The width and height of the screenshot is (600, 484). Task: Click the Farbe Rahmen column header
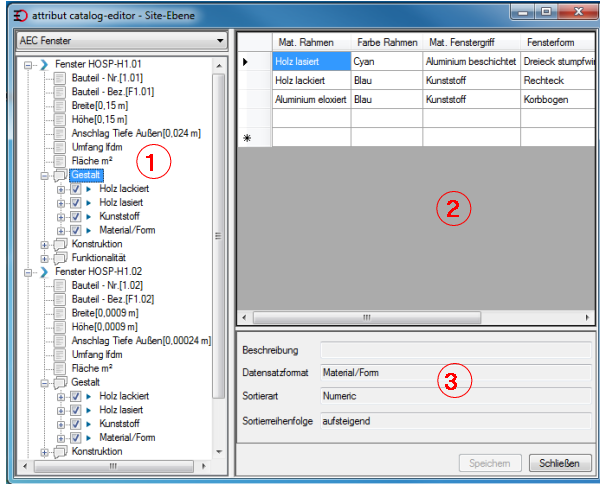(x=387, y=42)
